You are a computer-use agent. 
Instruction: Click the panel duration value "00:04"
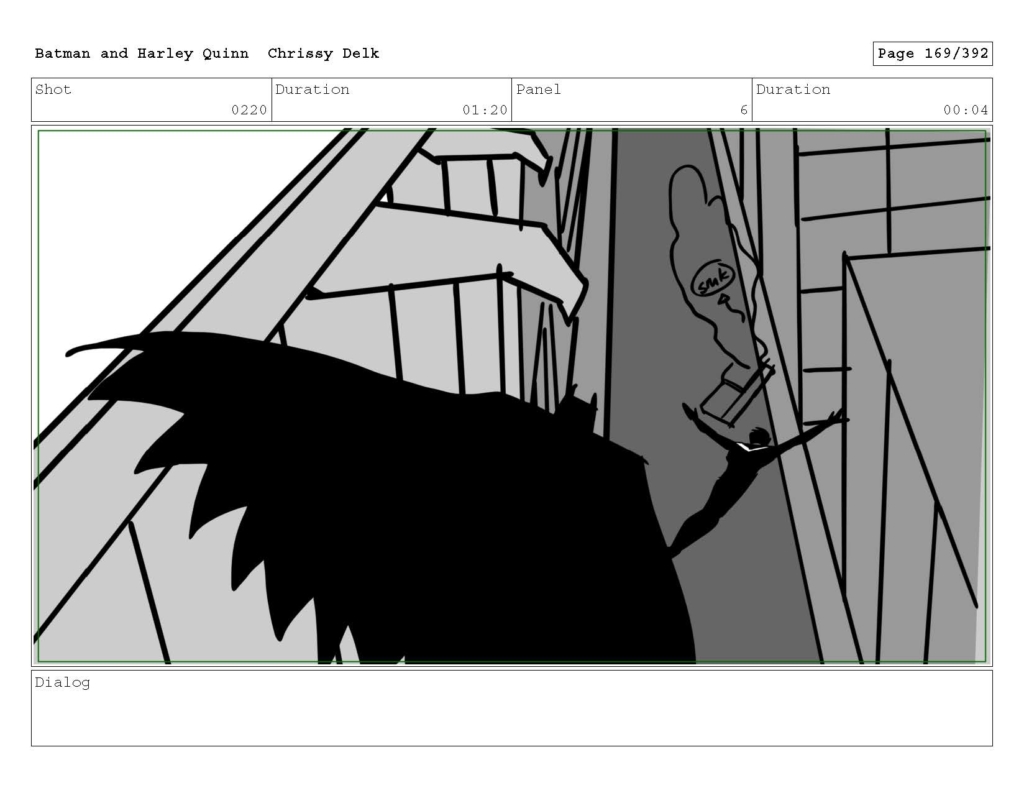tap(965, 110)
